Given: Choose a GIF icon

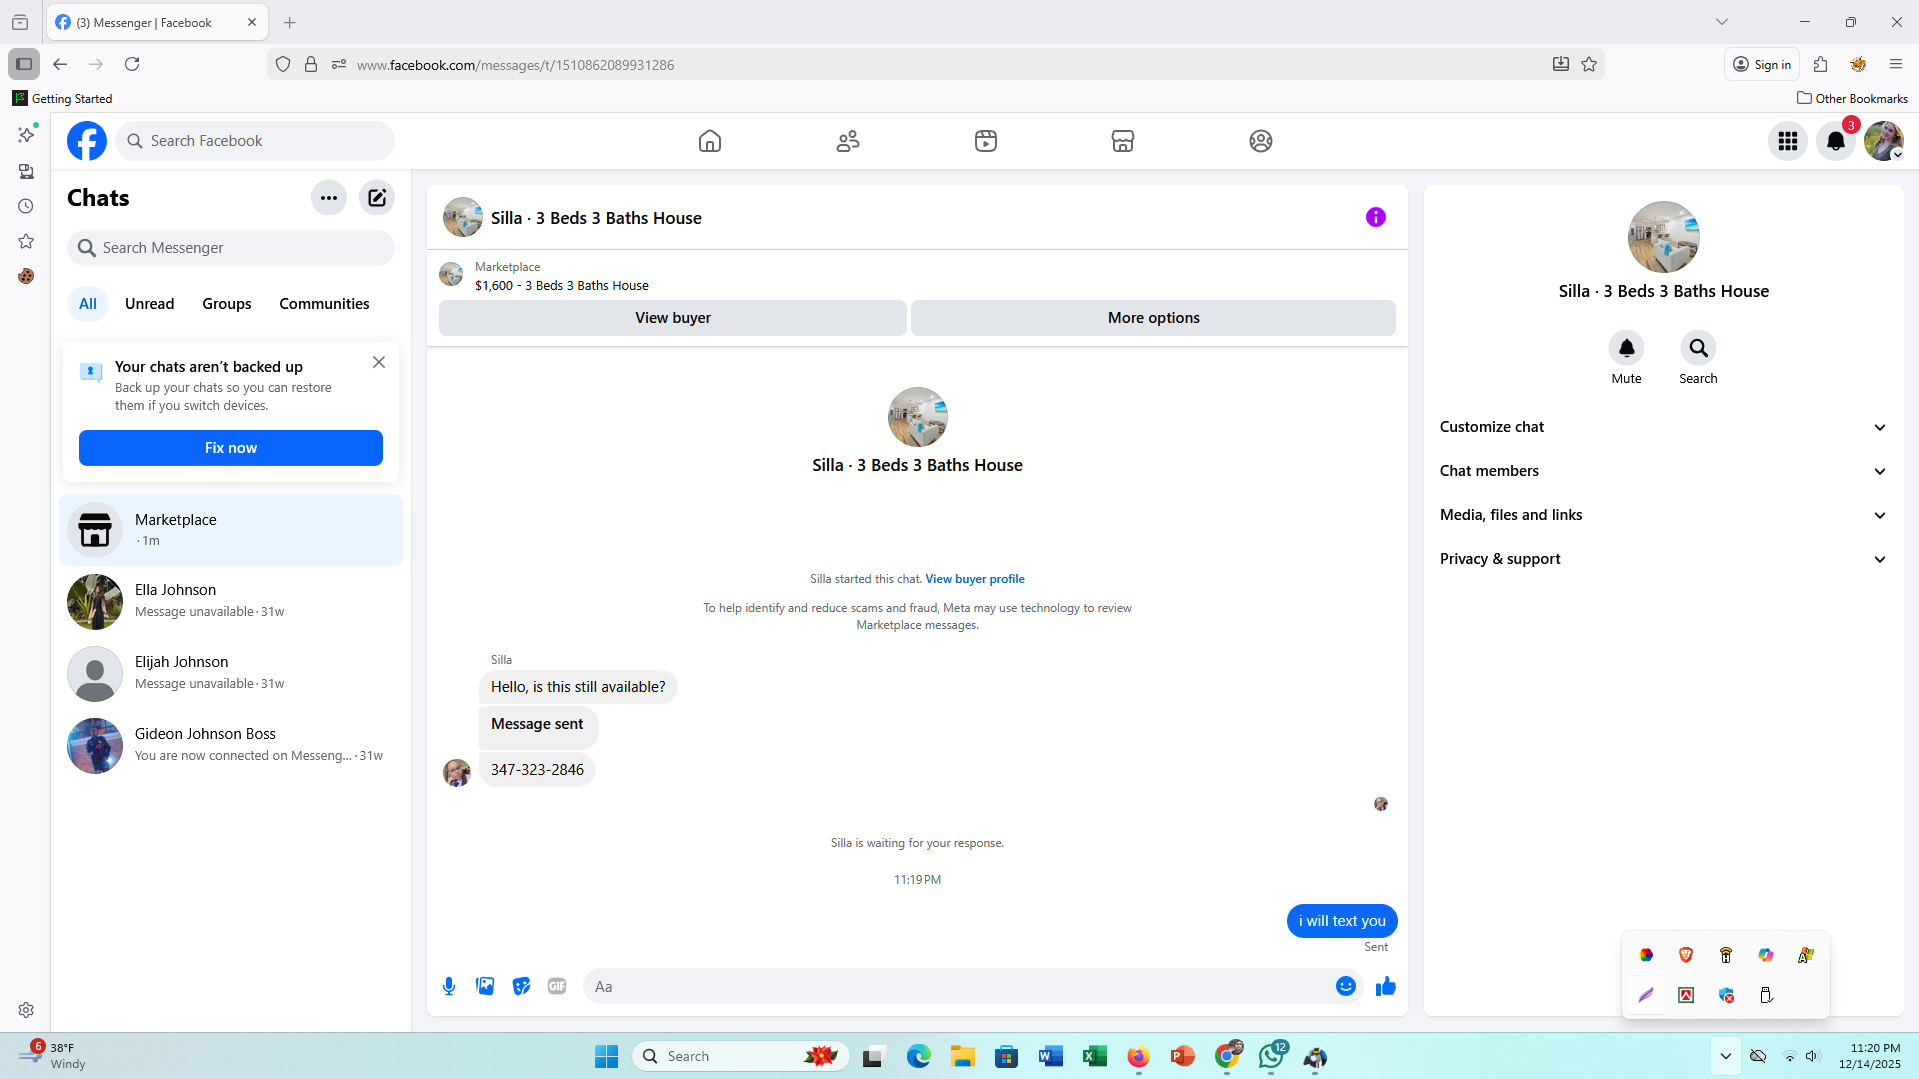Looking at the screenshot, I should (557, 986).
